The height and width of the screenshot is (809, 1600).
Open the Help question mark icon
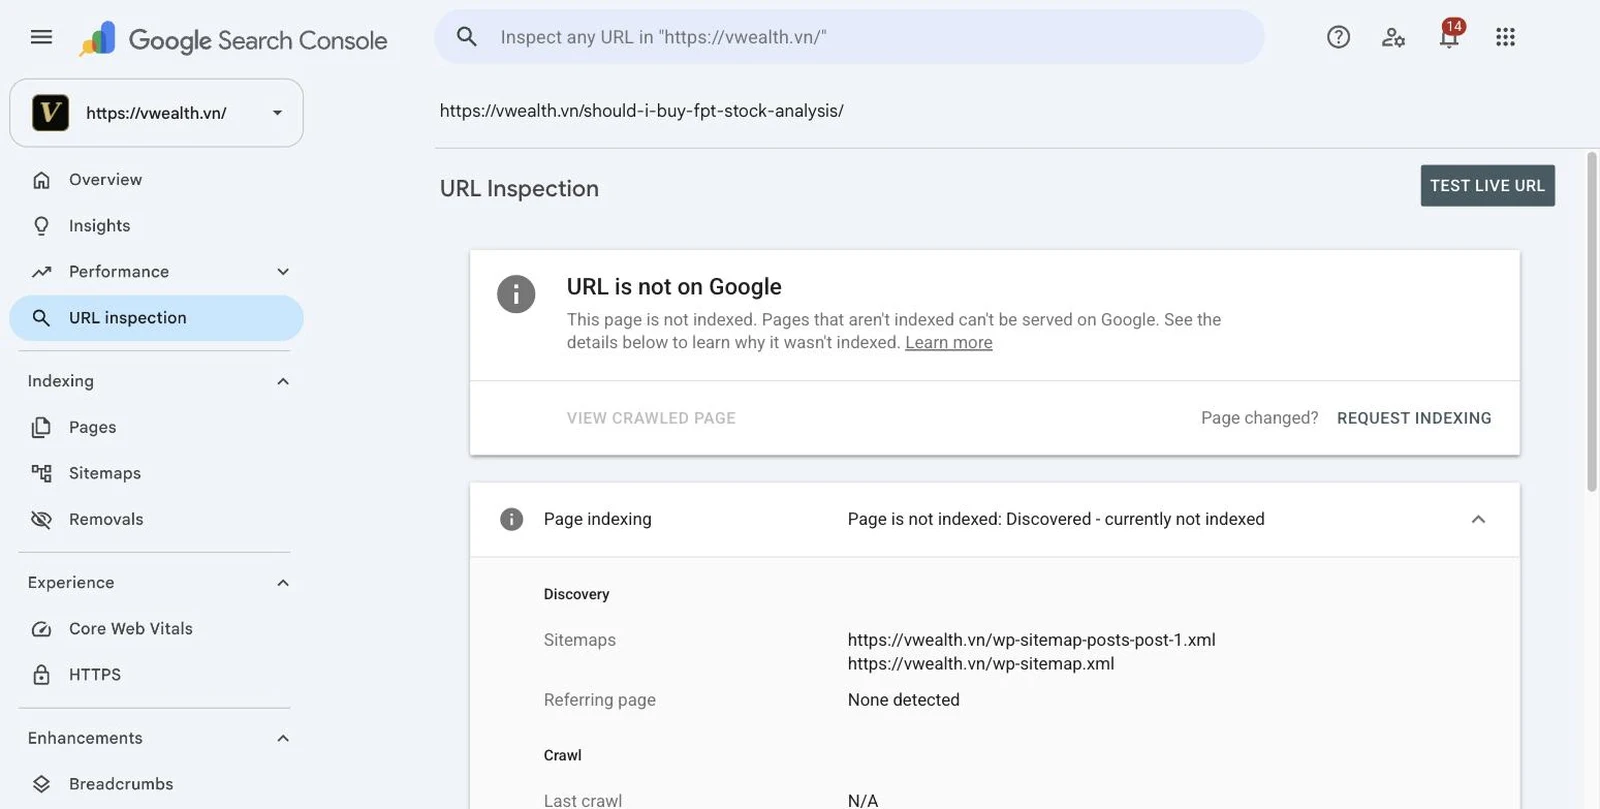[1338, 37]
